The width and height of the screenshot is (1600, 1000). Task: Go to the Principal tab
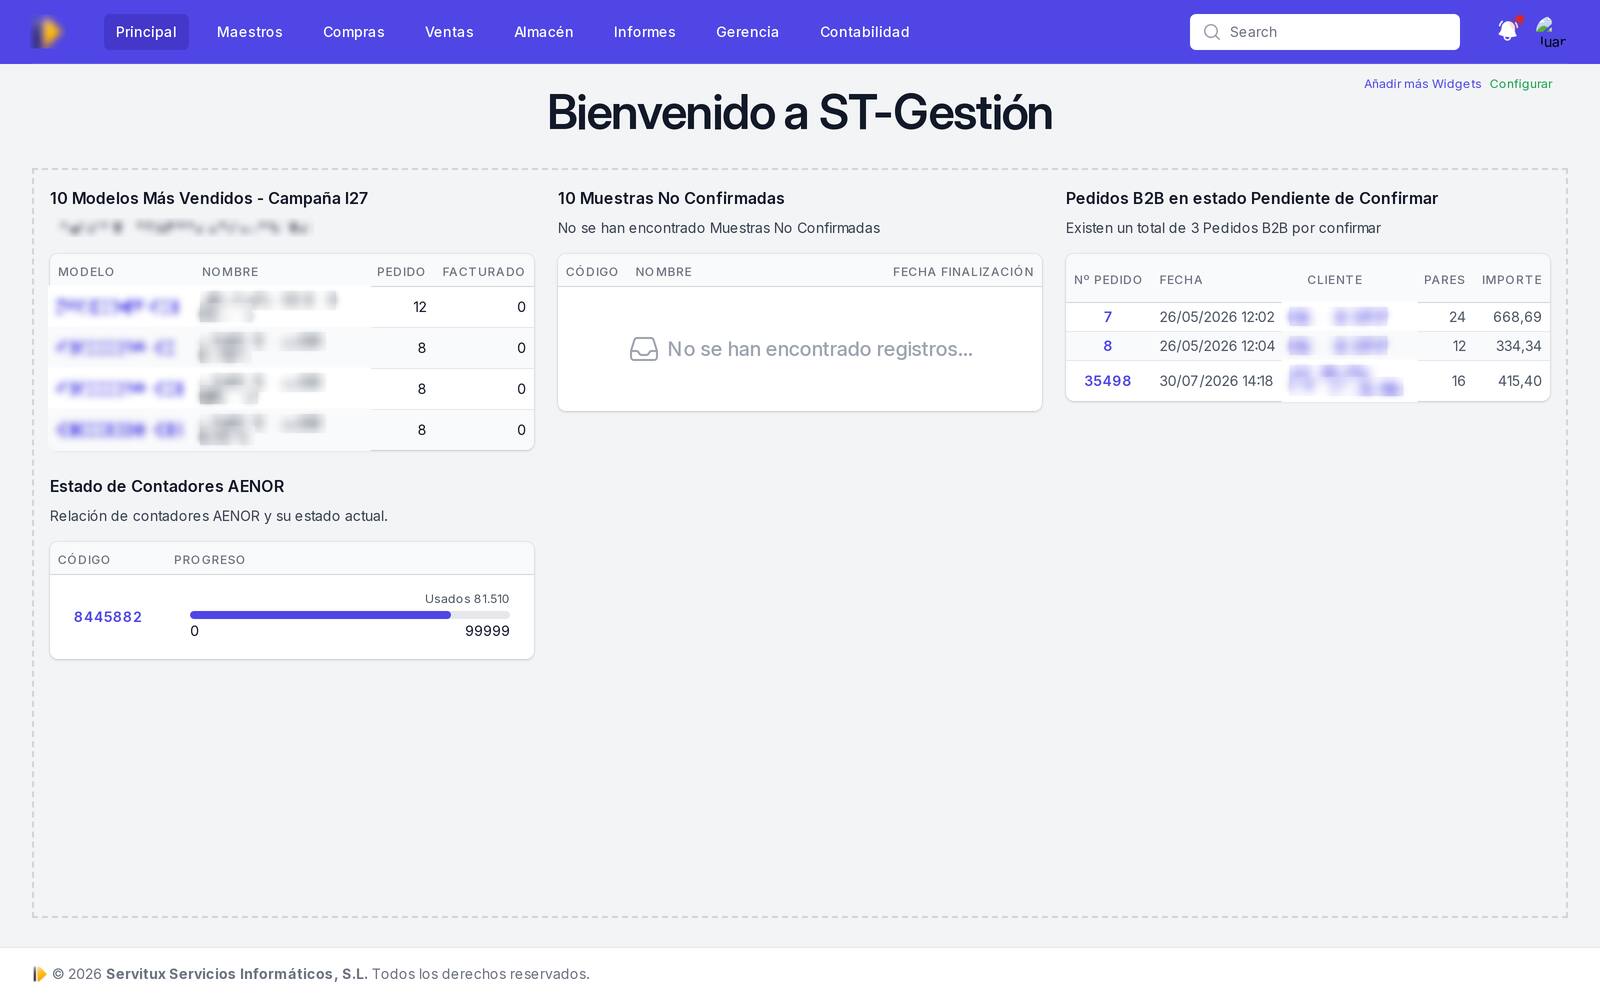[x=146, y=32]
